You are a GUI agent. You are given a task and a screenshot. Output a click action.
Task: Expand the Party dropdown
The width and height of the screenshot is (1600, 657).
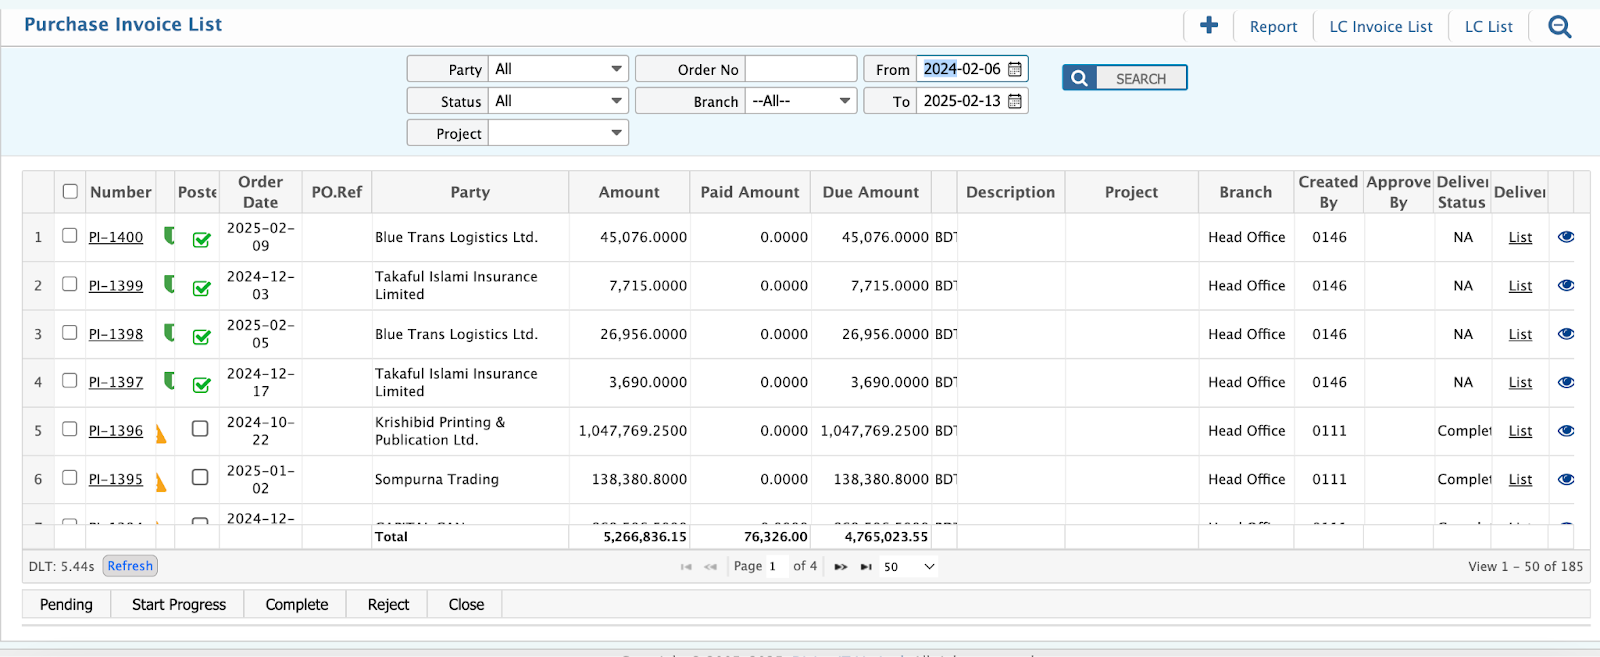558,69
